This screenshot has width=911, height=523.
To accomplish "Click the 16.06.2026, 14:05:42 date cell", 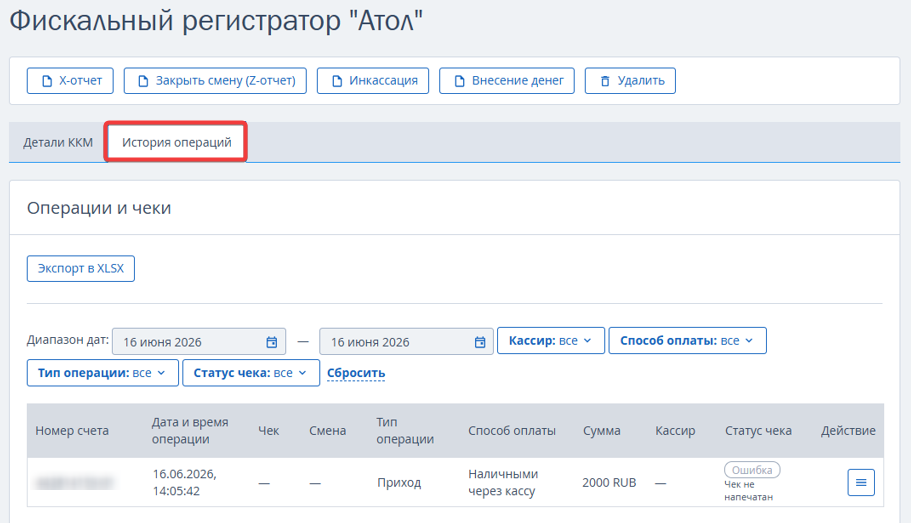I will 185,482.
